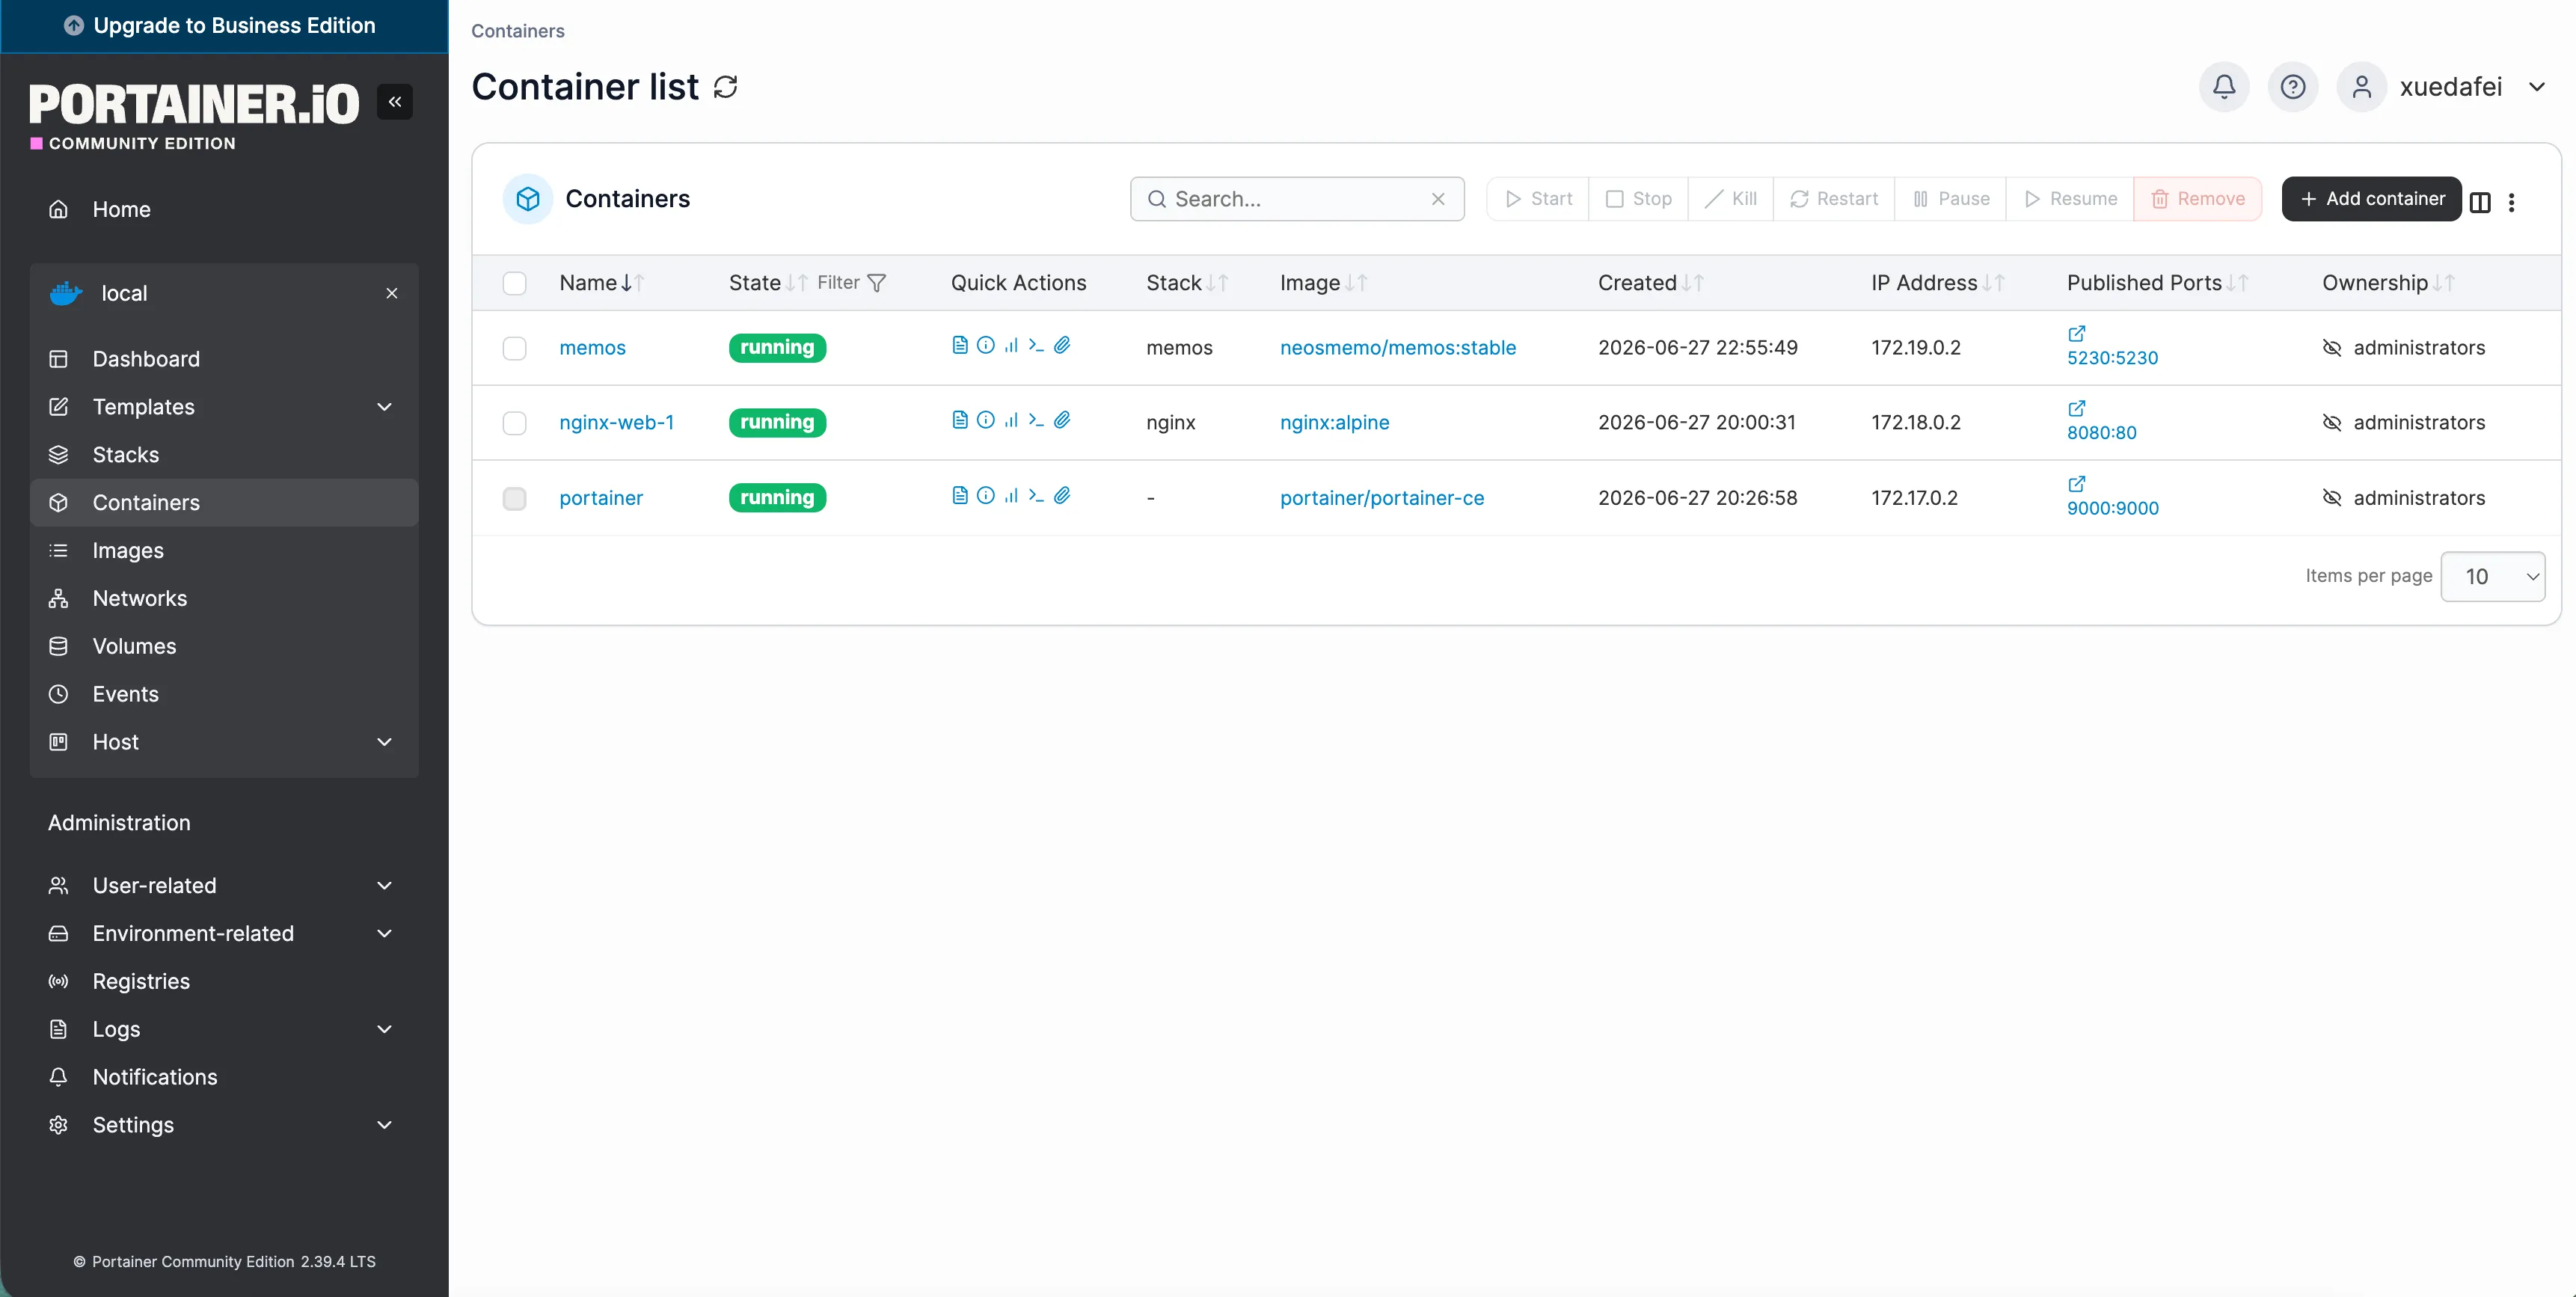Screen dimensions: 2576x1297
Task: View logs for the portainer container
Action: [960, 495]
